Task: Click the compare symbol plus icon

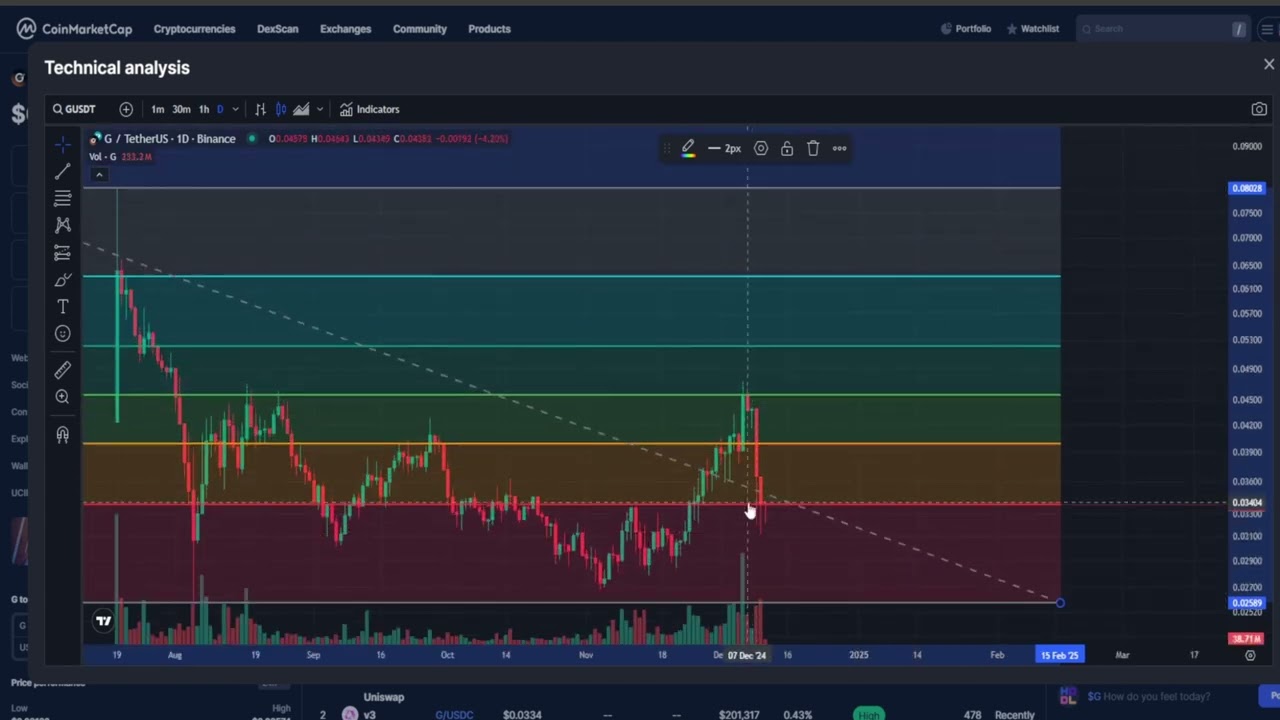Action: pyautogui.click(x=126, y=109)
